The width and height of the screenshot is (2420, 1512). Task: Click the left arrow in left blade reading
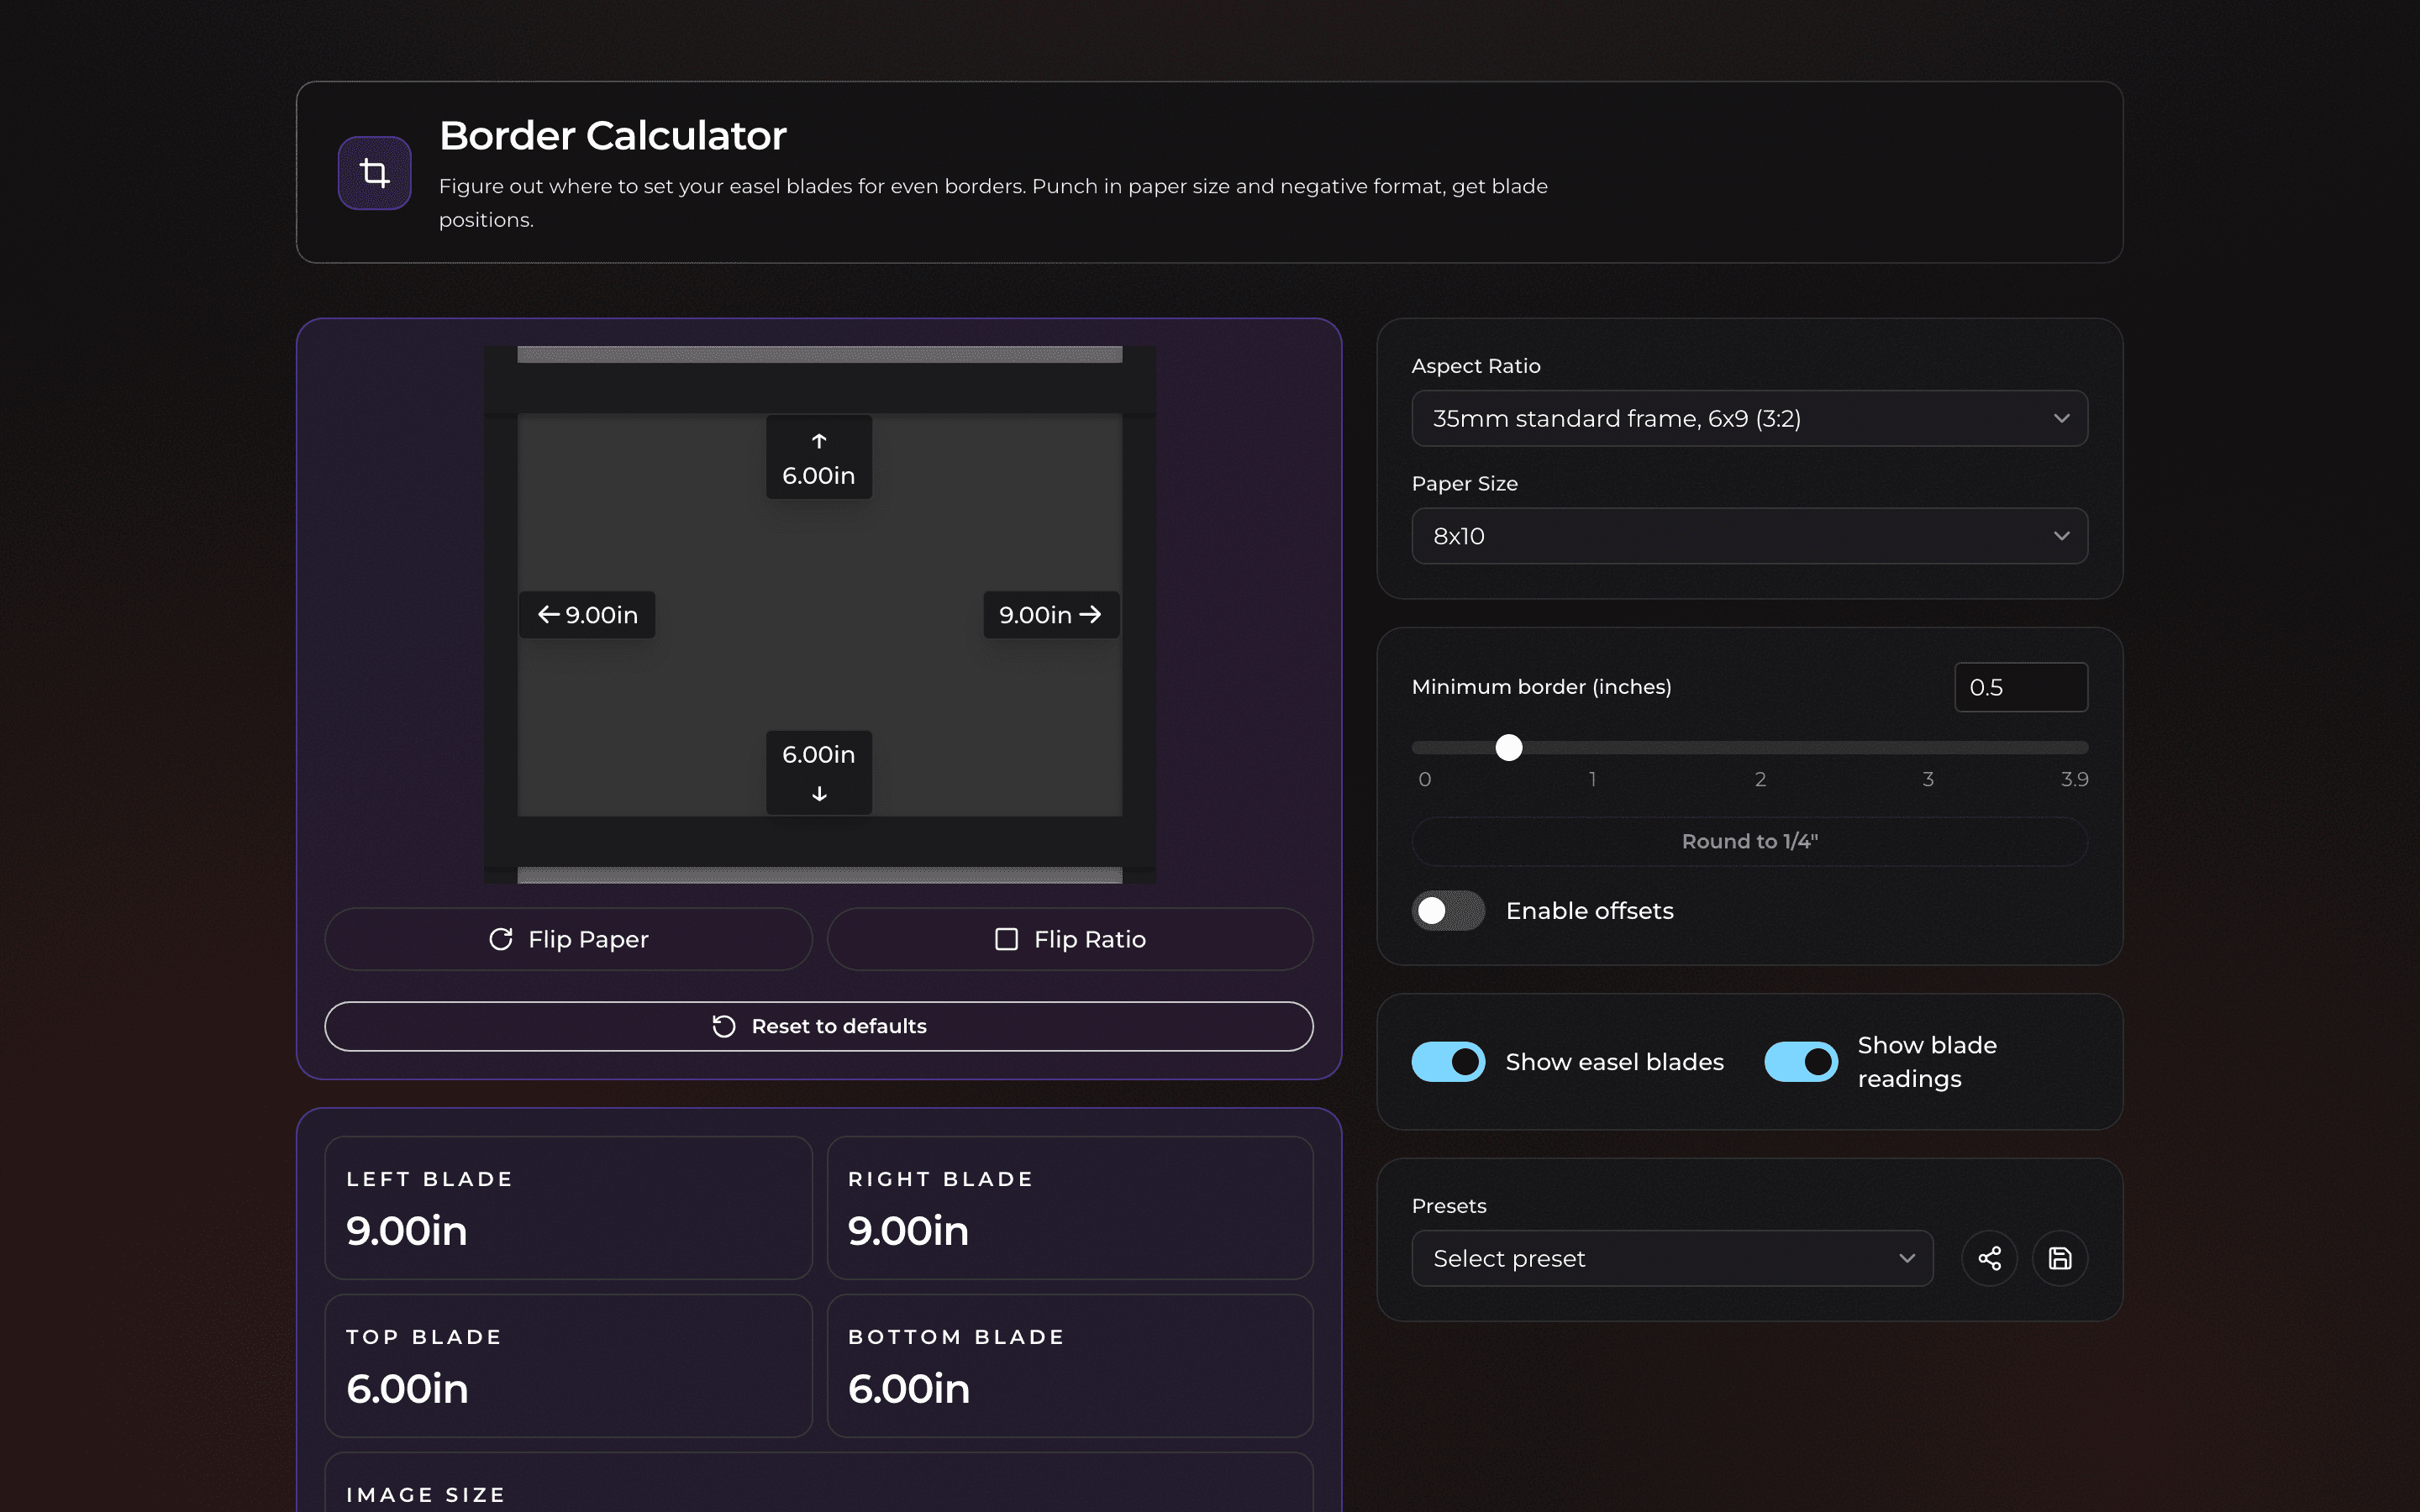click(548, 614)
